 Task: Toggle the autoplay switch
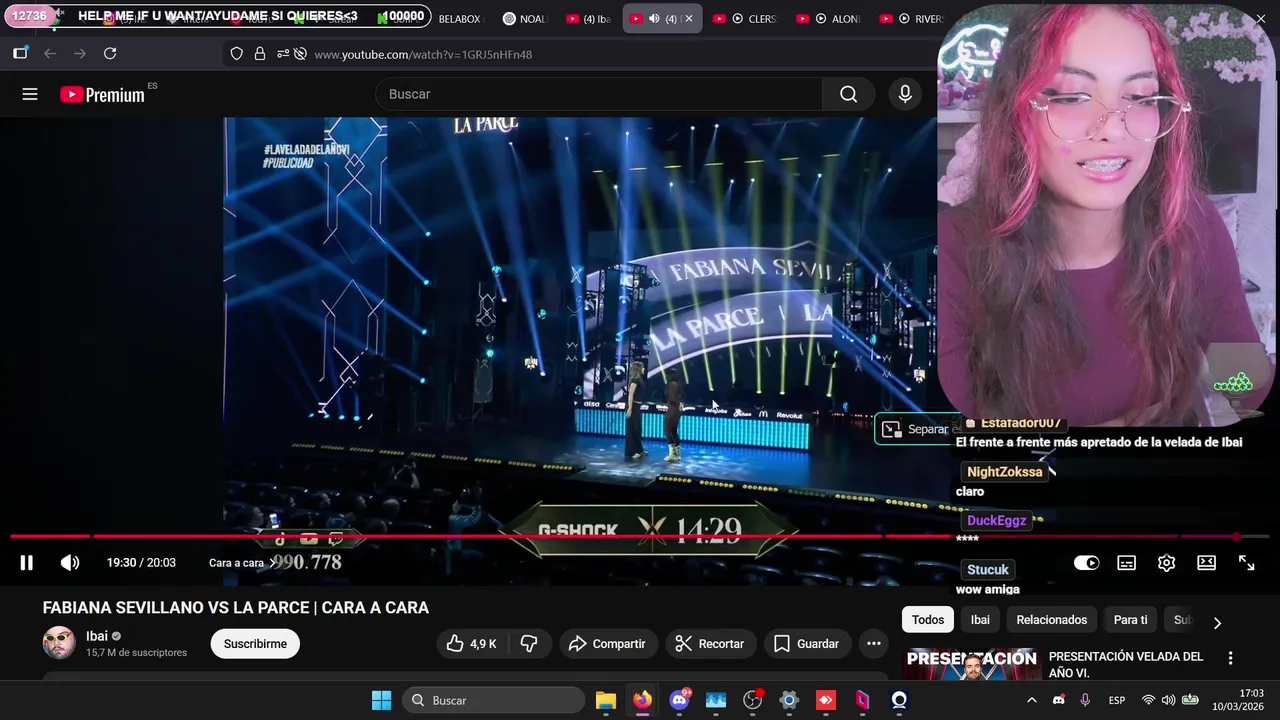coord(1086,563)
